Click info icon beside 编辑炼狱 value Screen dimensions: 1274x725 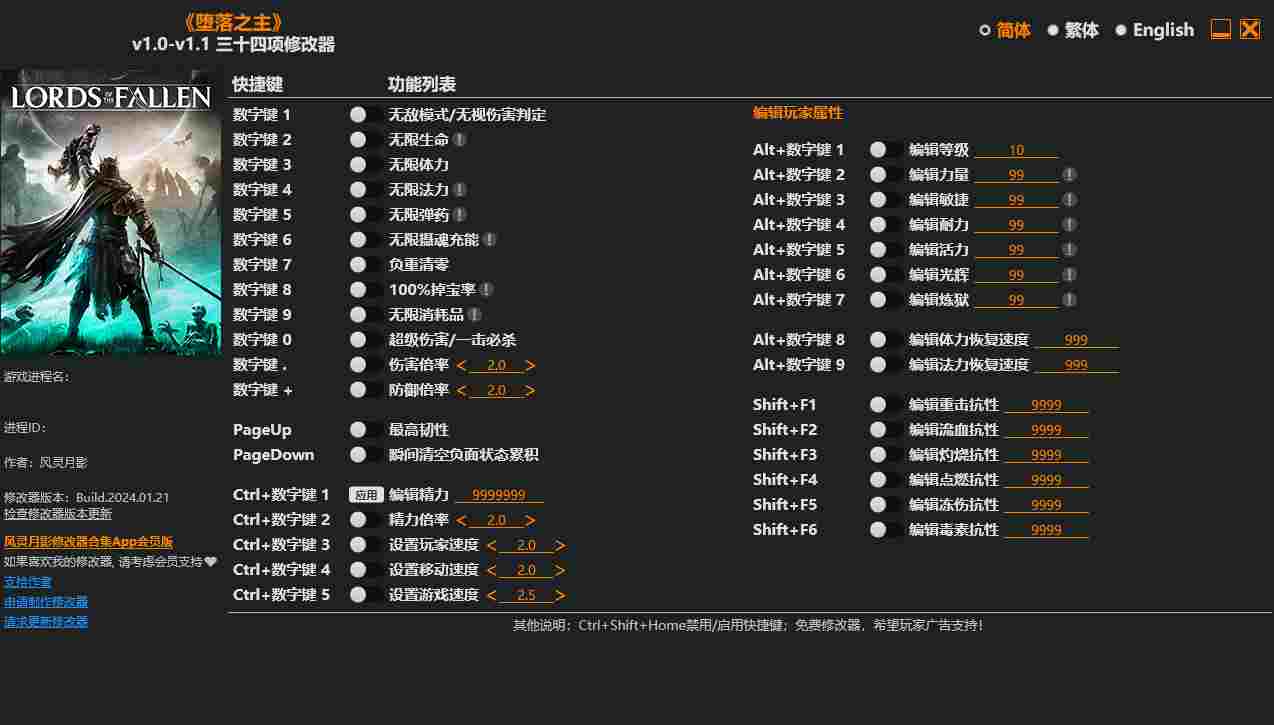[1069, 300]
